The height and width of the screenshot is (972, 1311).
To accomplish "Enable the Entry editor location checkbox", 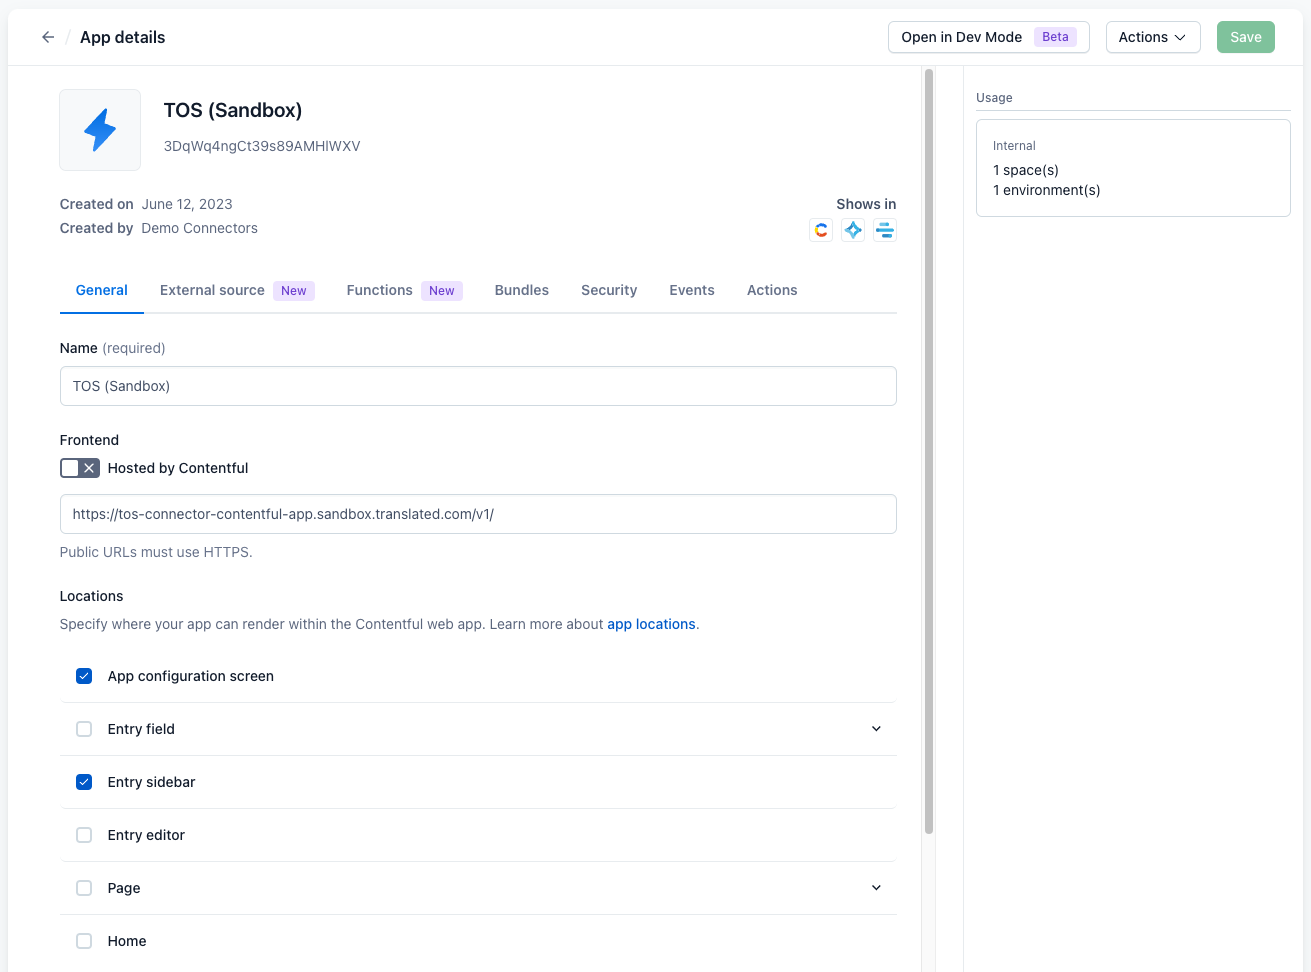I will click(84, 835).
